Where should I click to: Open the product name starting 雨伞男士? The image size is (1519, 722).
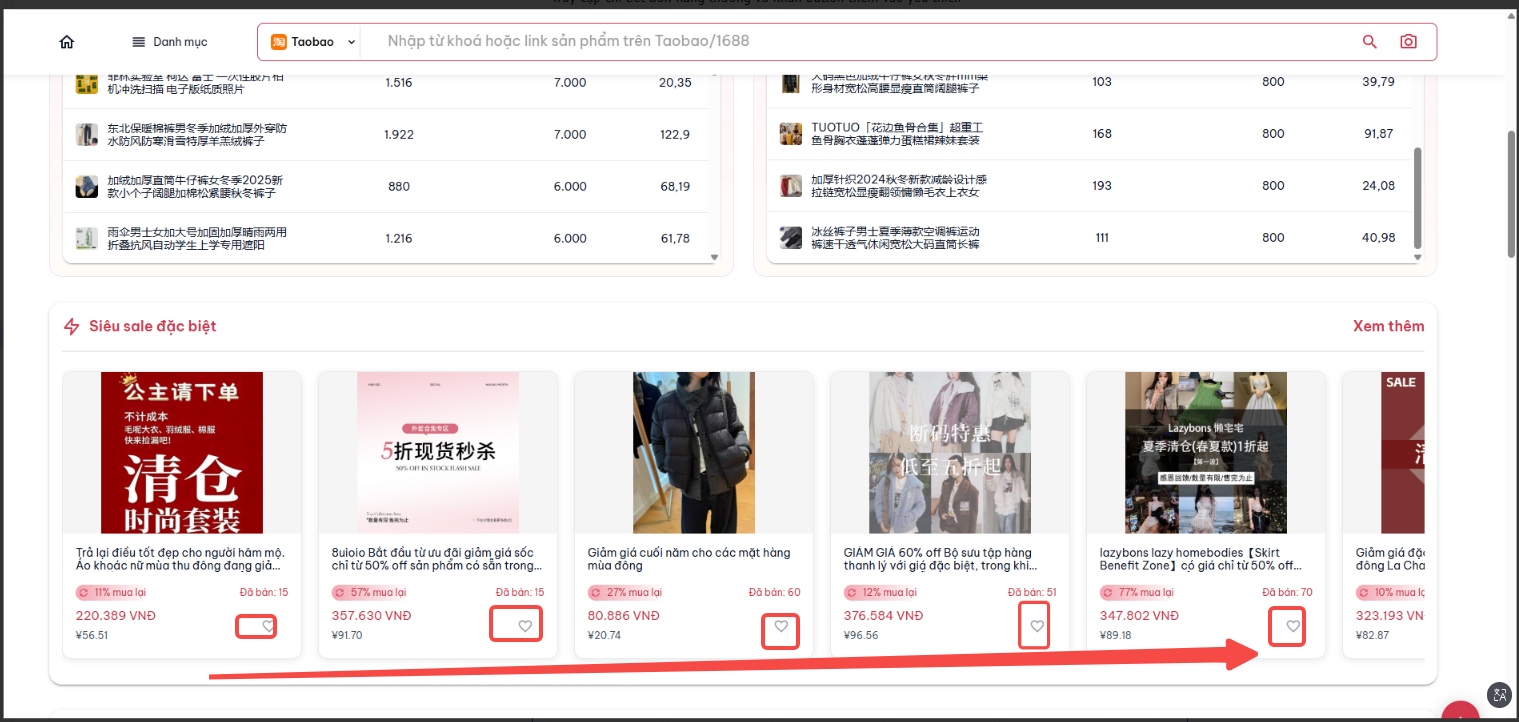point(197,238)
